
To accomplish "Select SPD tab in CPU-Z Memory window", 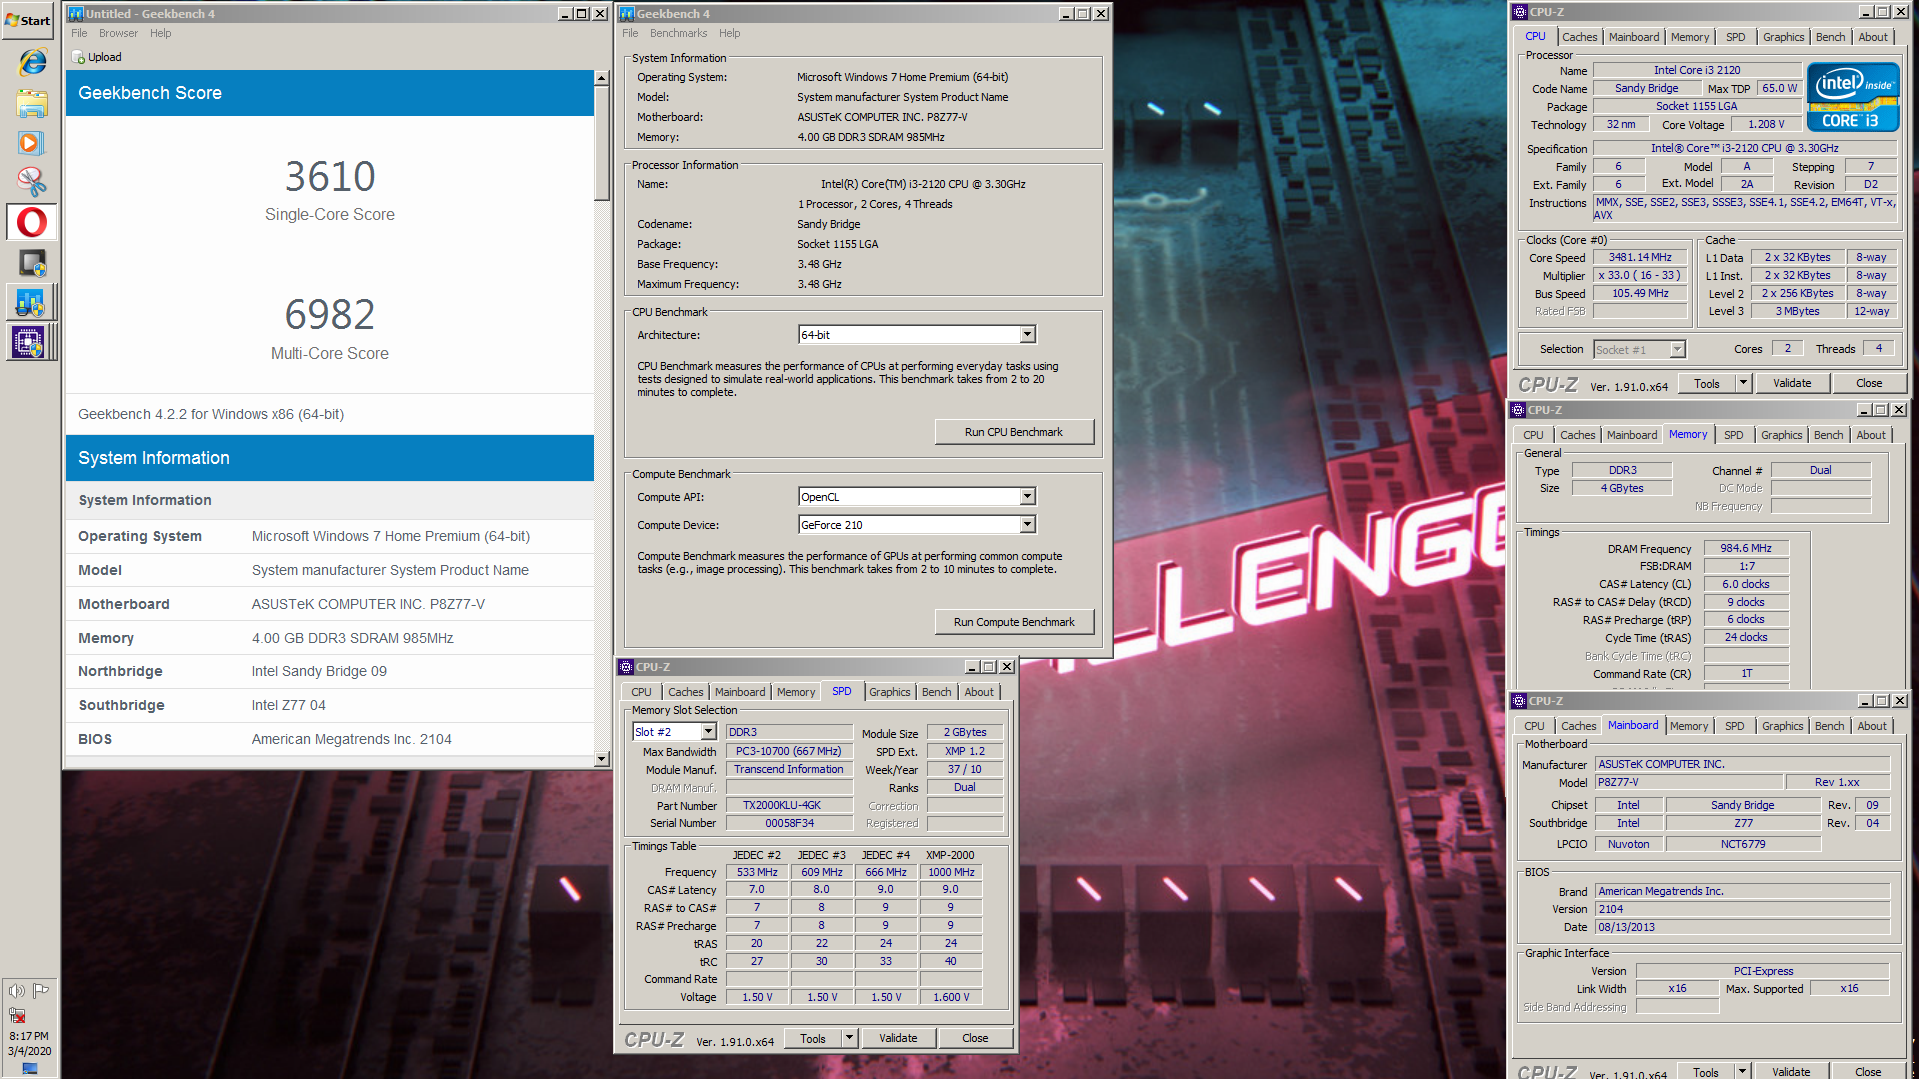I will [1734, 435].
